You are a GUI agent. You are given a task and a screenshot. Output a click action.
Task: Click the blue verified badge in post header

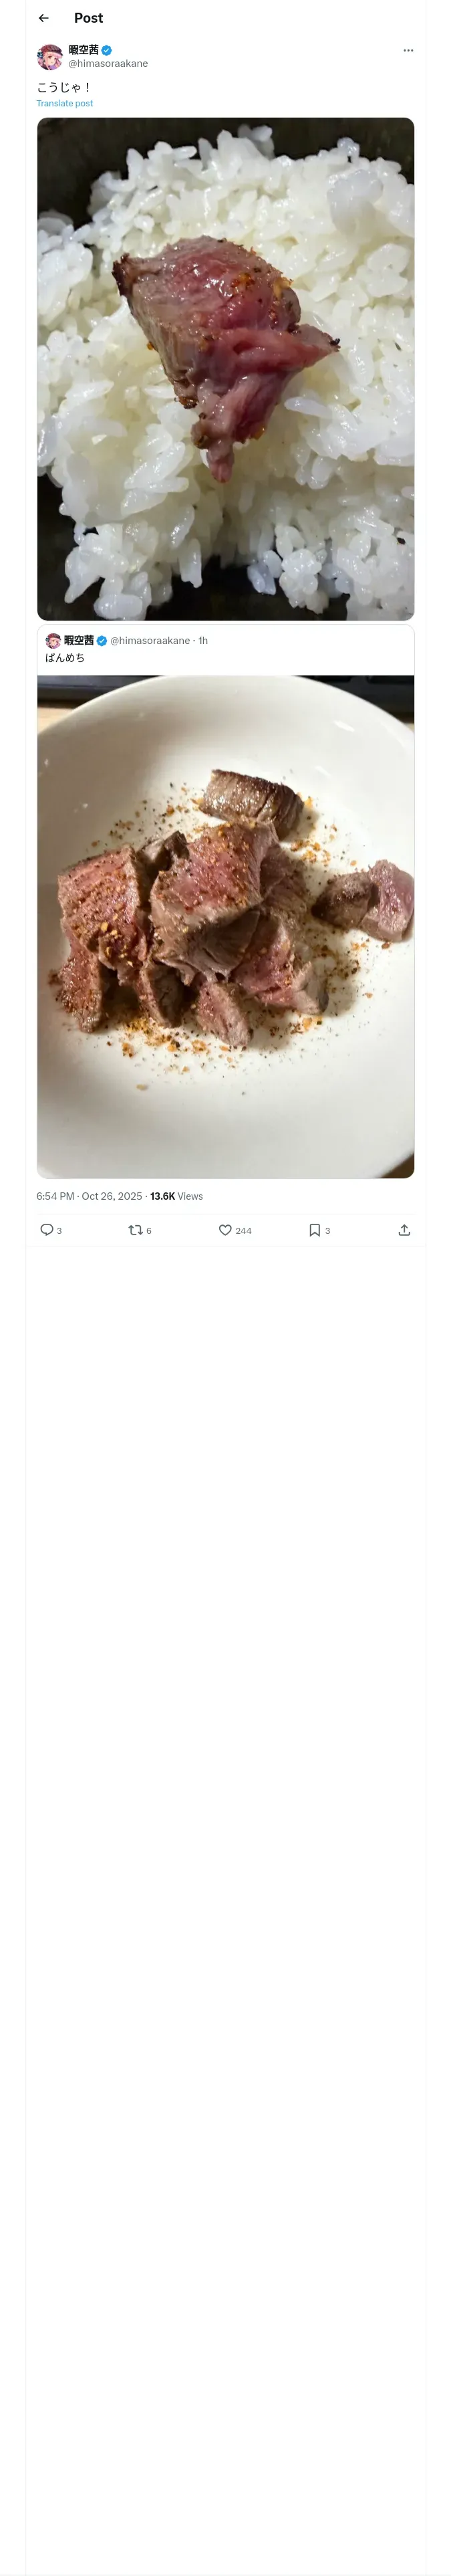coord(107,50)
